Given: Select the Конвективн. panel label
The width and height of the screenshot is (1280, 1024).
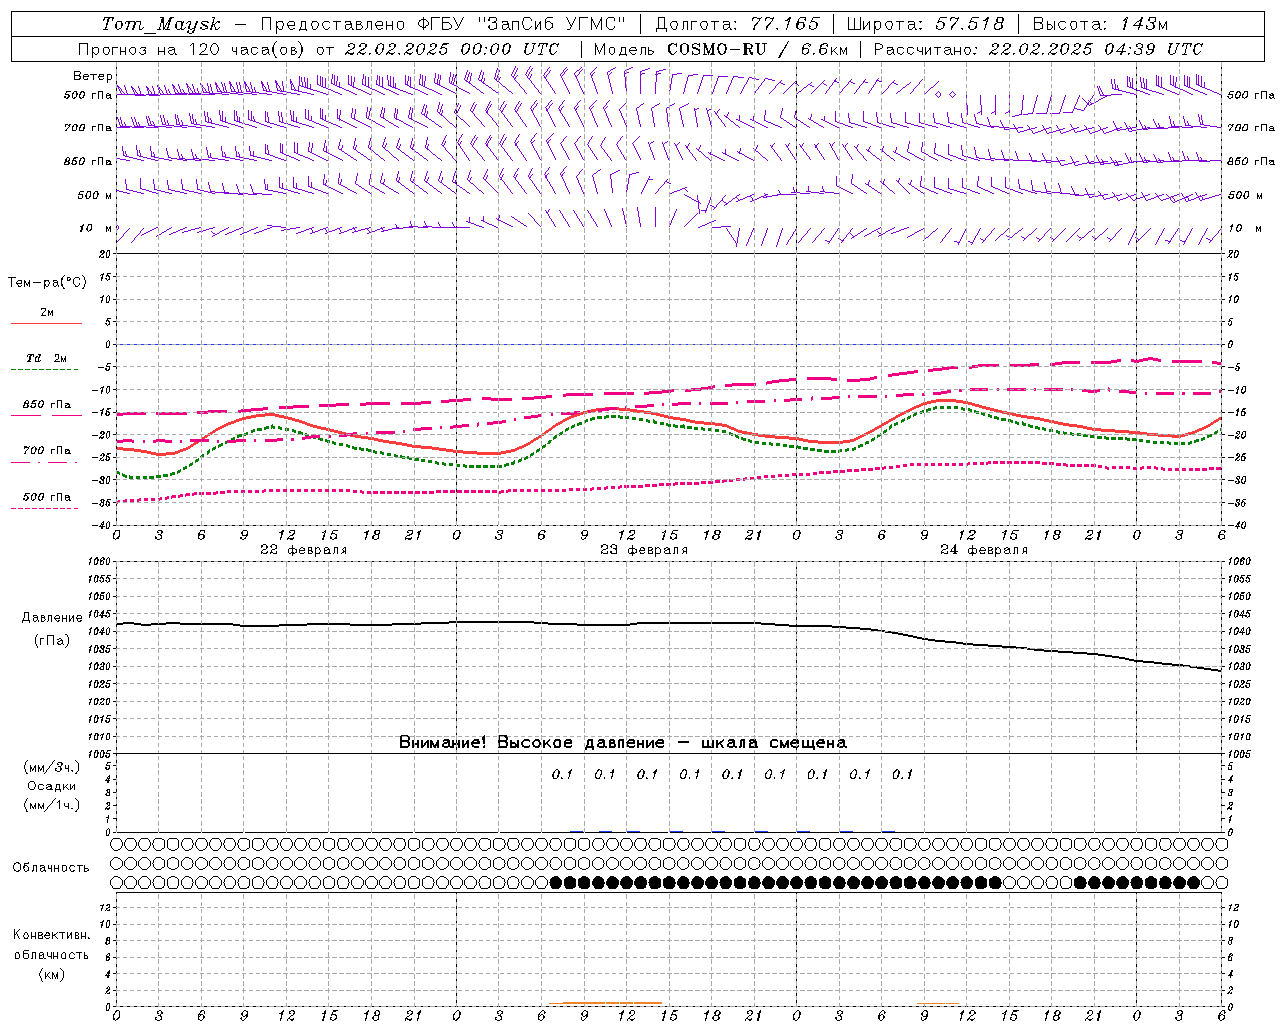Looking at the screenshot, I should coord(51,935).
